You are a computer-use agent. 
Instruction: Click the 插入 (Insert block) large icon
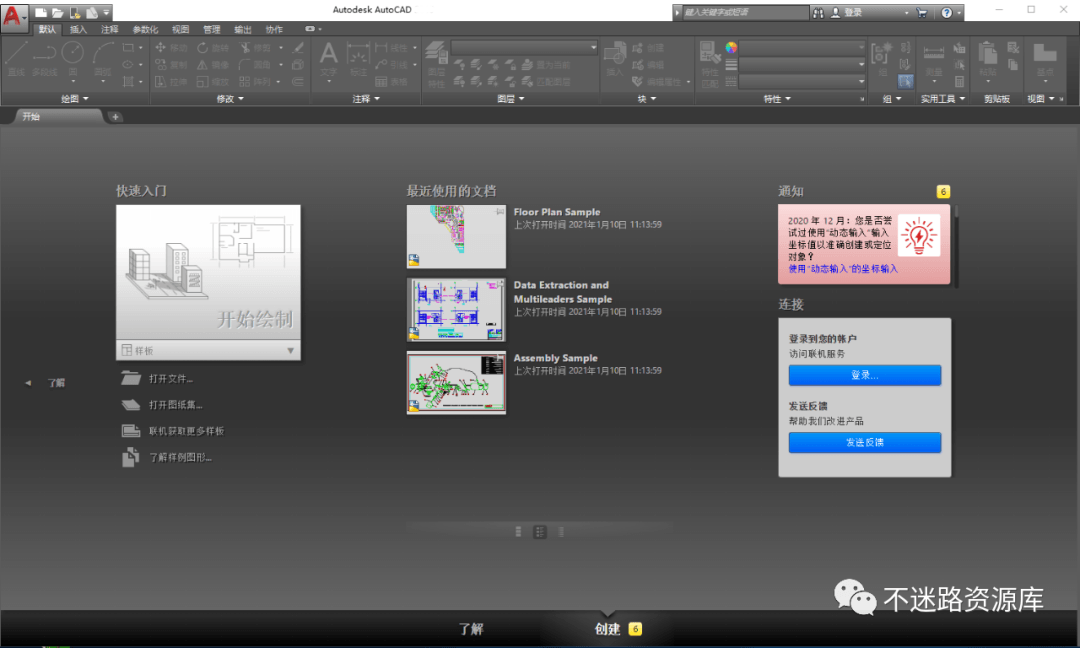[614, 54]
